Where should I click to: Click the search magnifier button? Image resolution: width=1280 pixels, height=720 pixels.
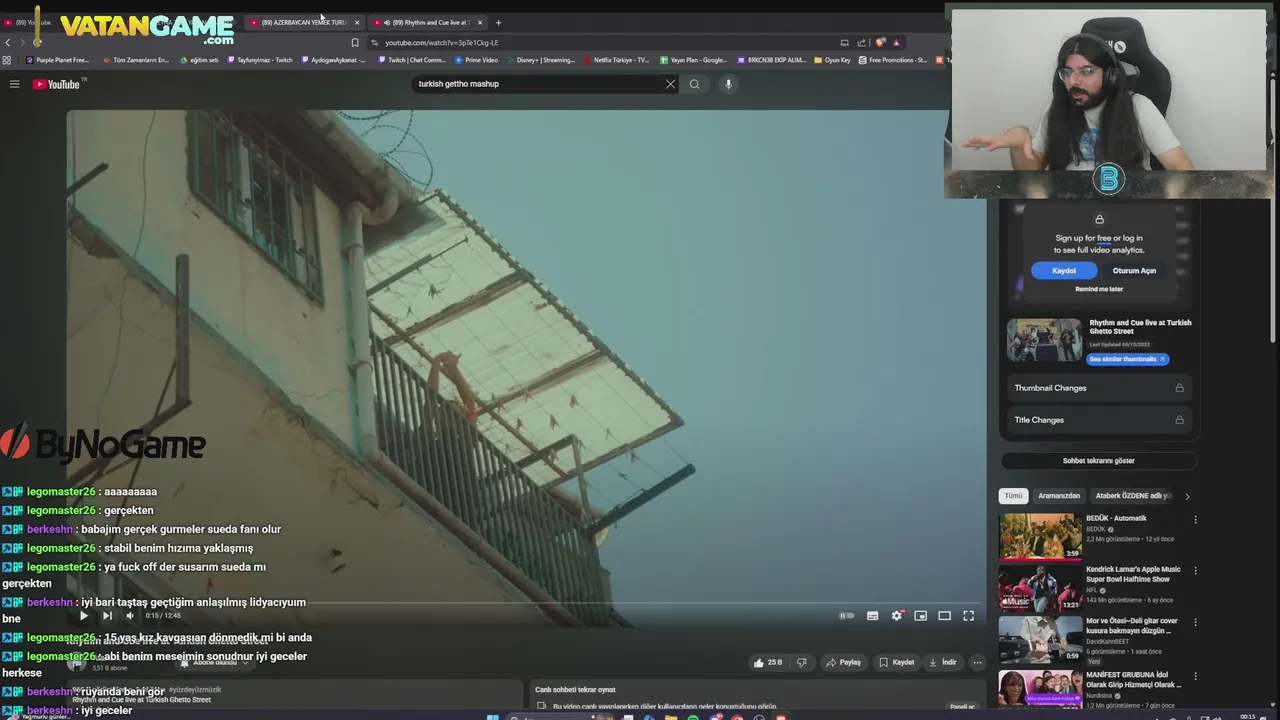694,84
